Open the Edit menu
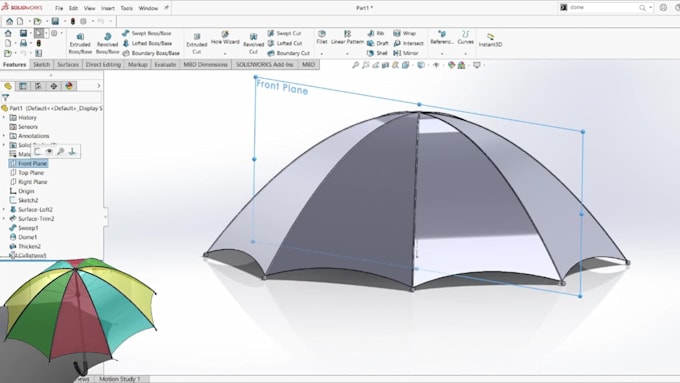The image size is (680, 383). pos(73,8)
